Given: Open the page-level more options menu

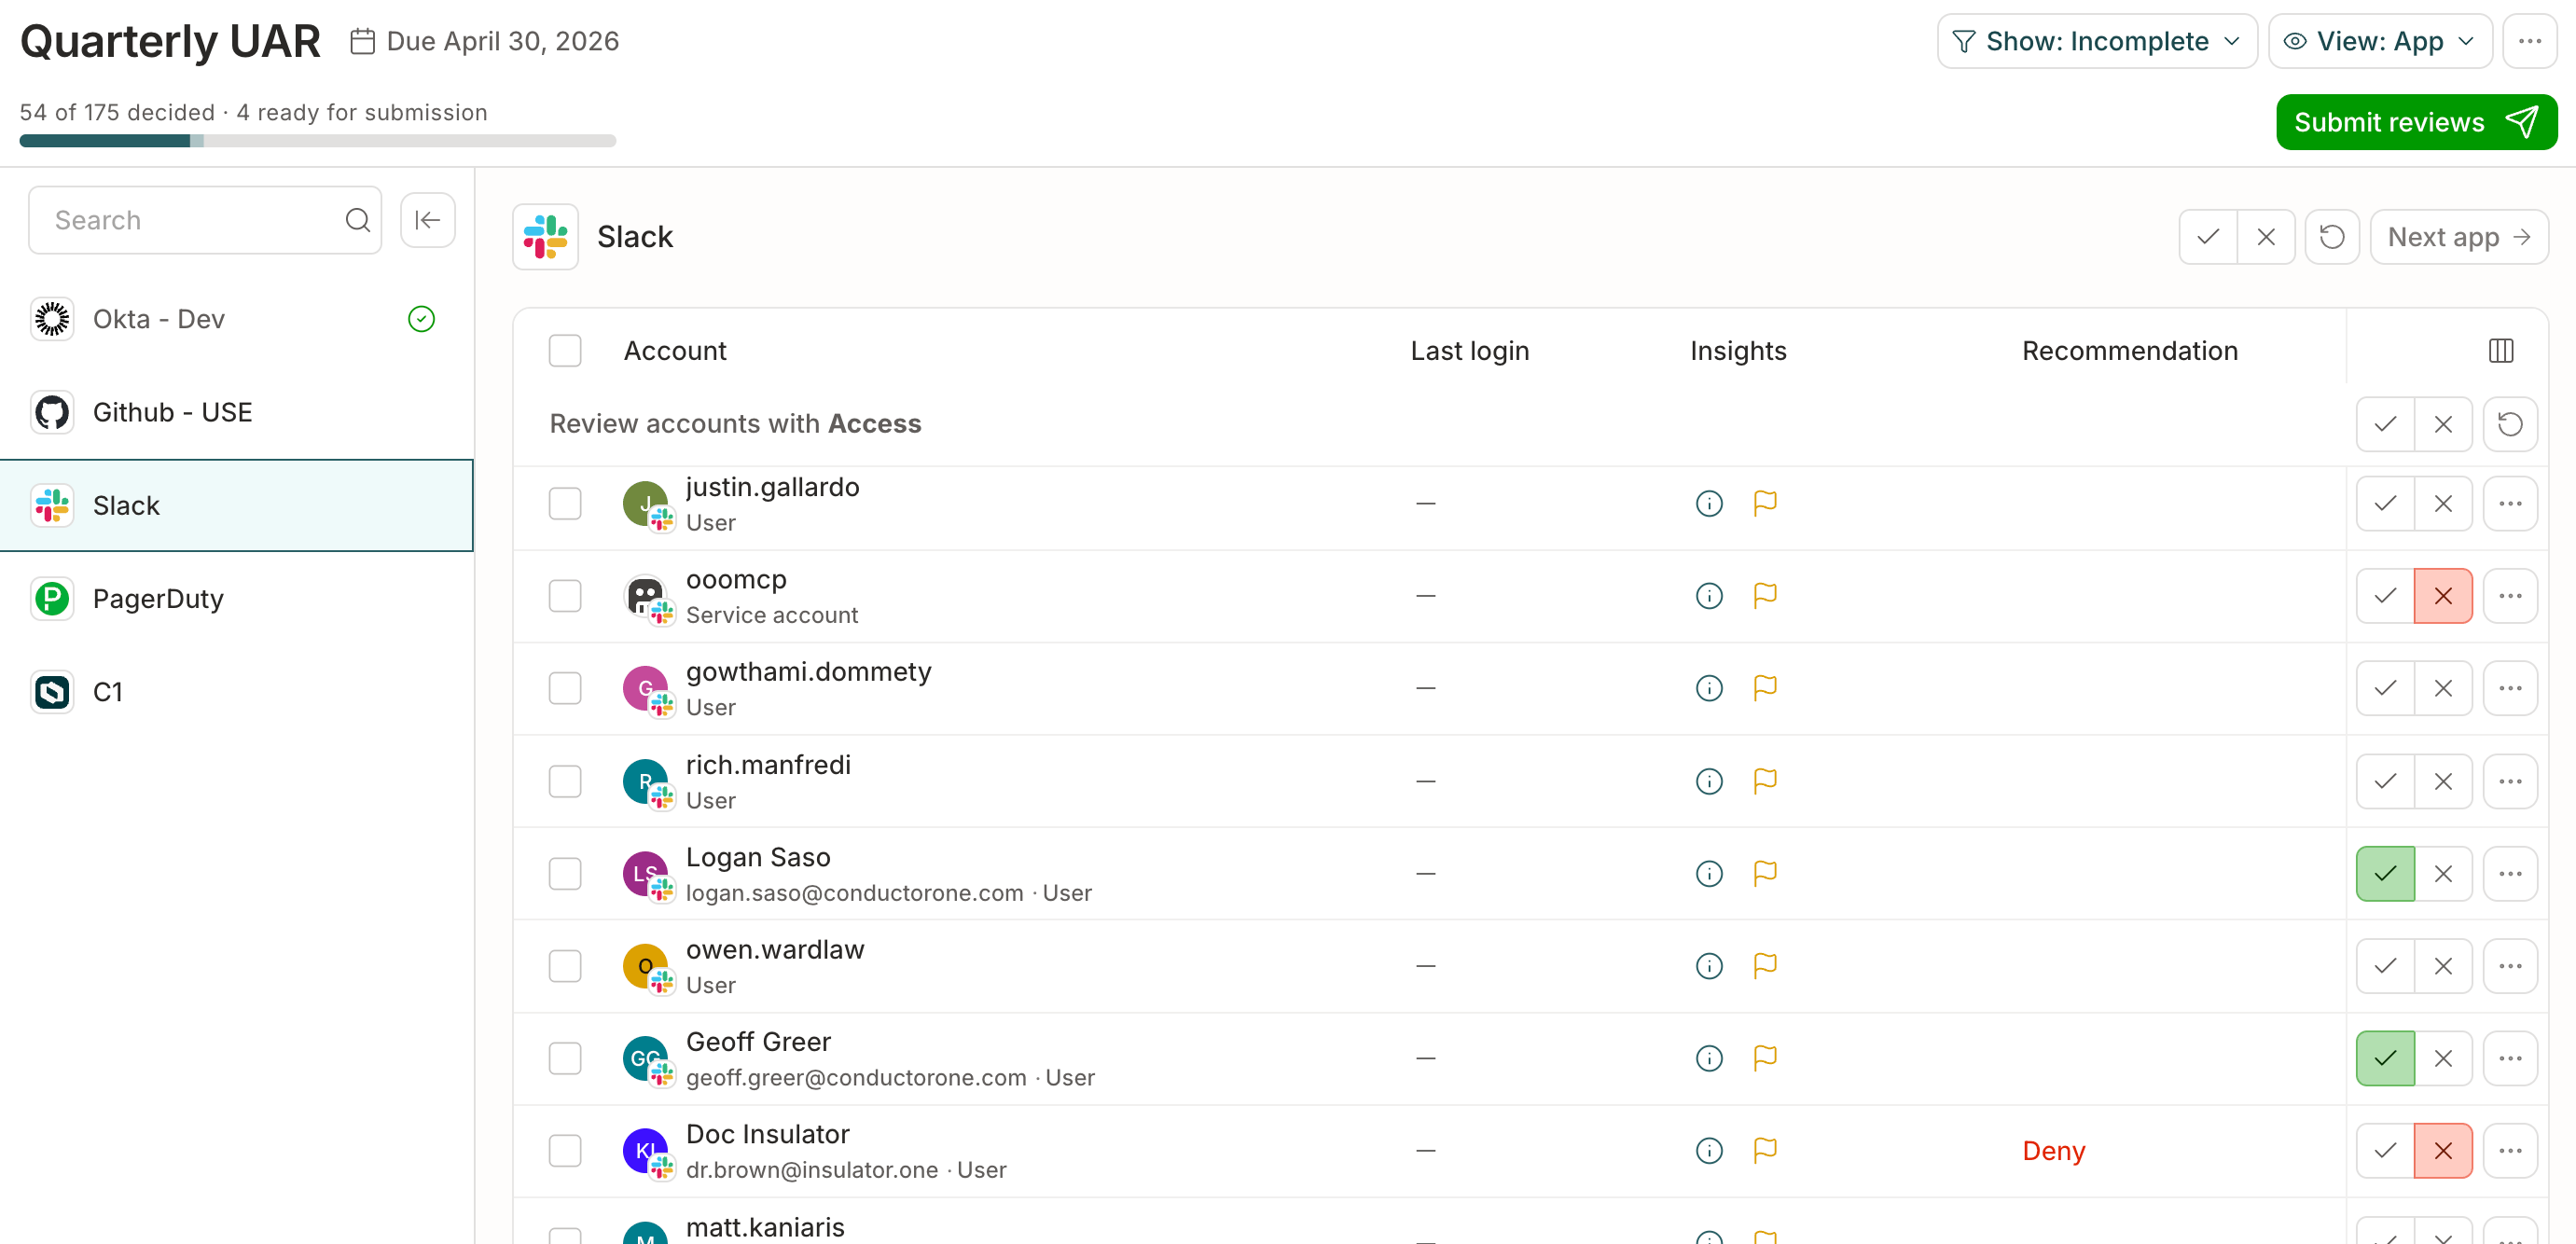Looking at the screenshot, I should pos(2530,41).
